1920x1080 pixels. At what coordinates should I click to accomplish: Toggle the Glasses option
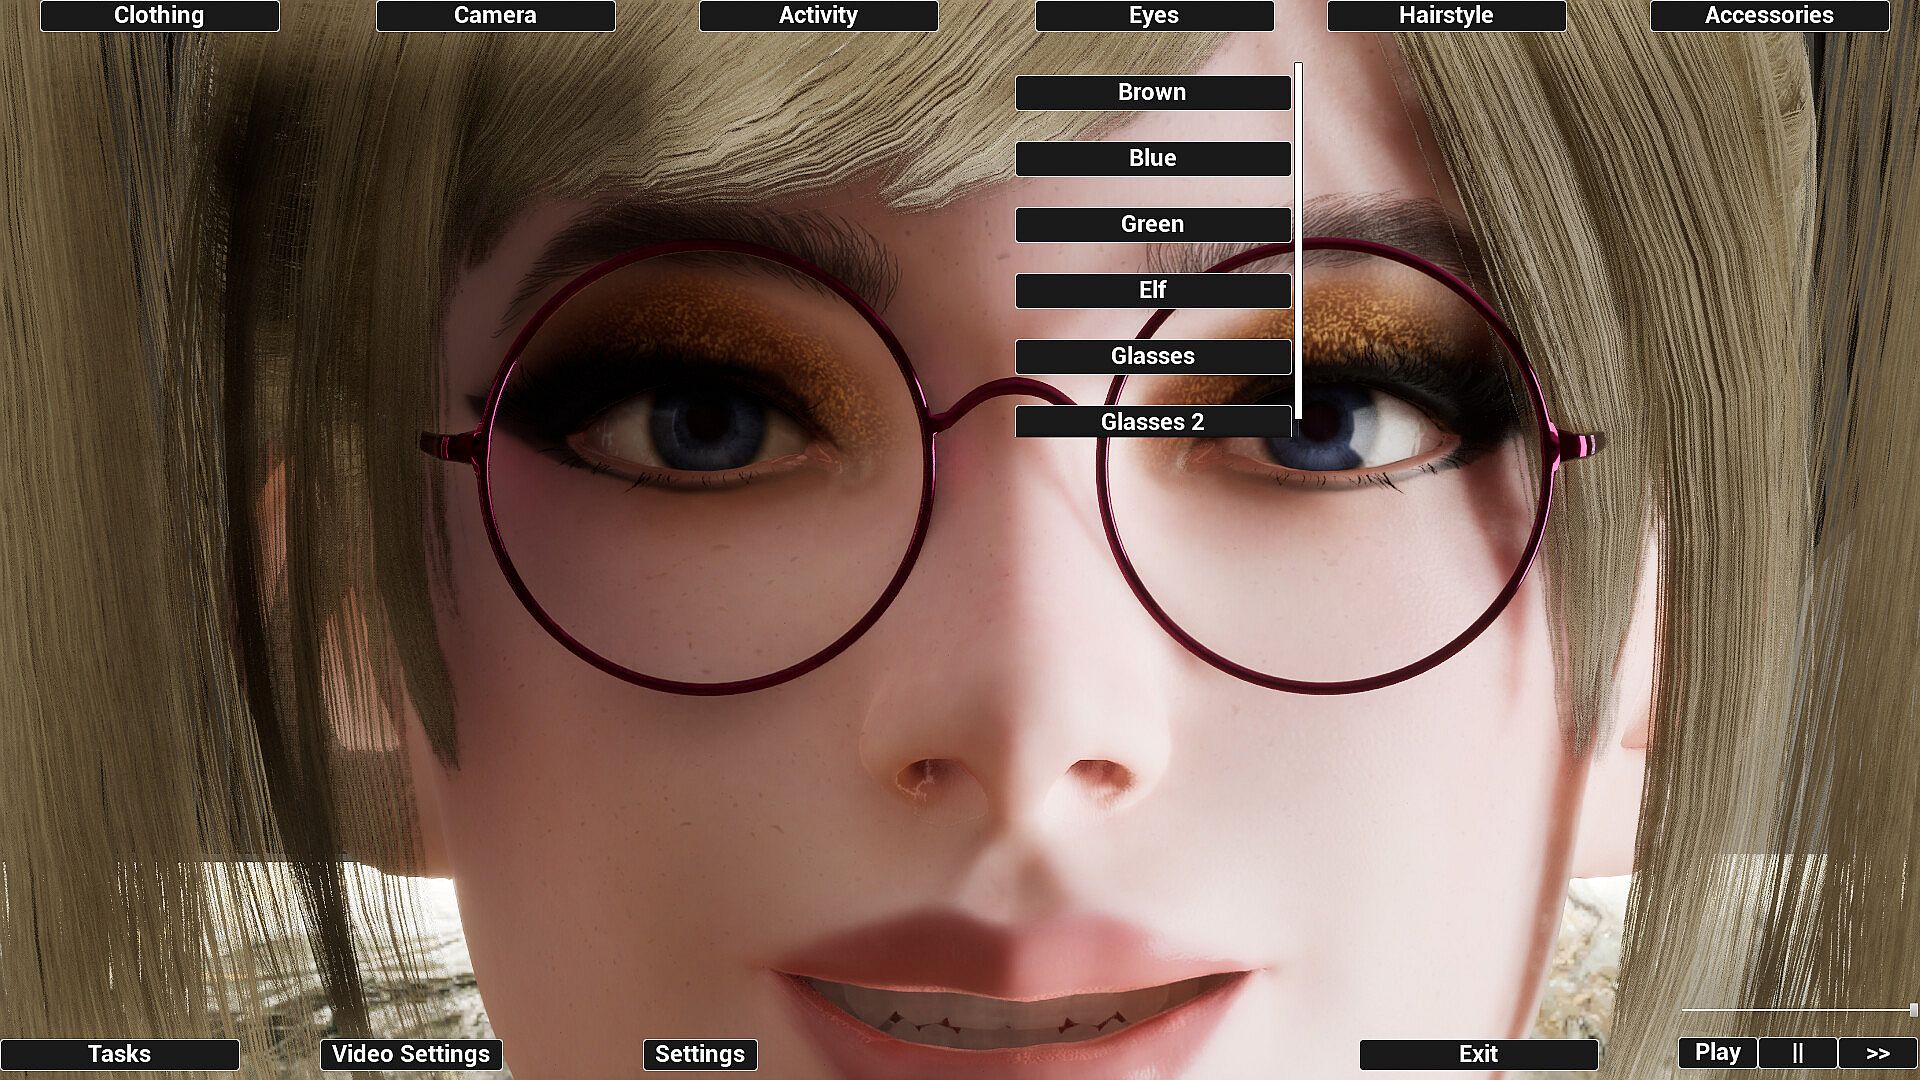(x=1152, y=357)
